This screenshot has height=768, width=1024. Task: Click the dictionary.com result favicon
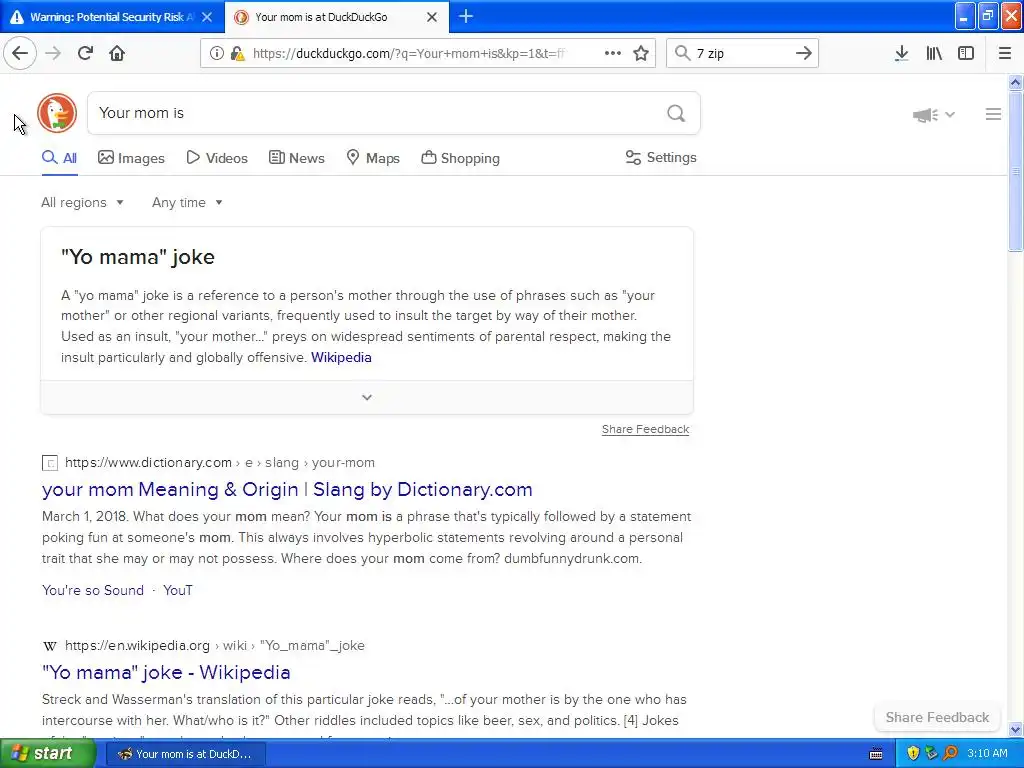(x=50, y=463)
